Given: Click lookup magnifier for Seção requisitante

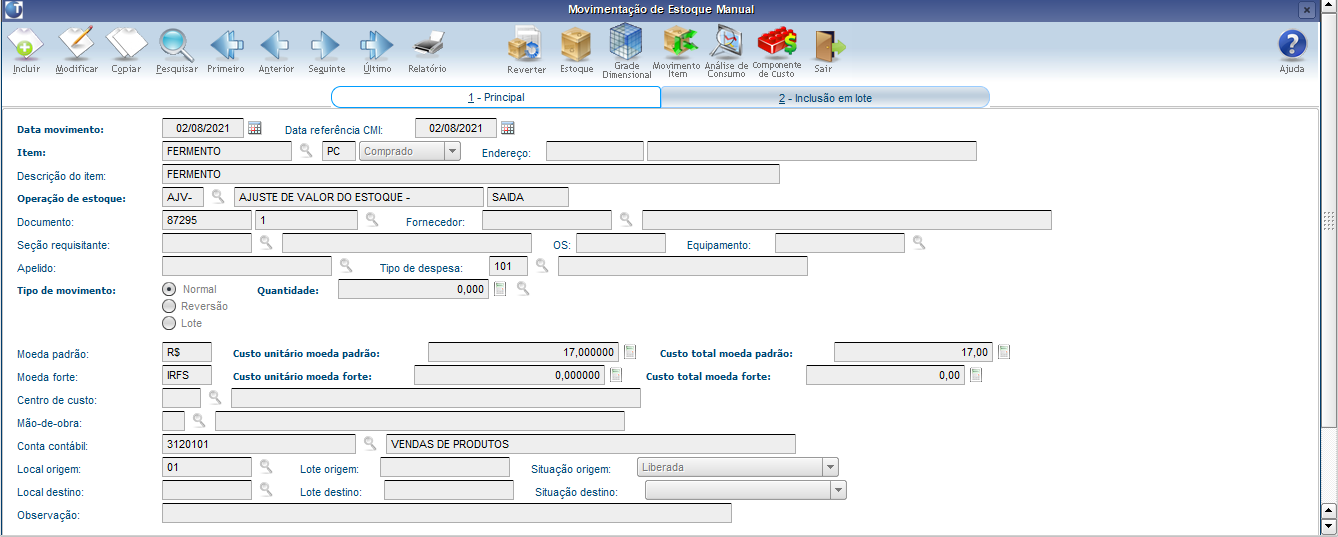Looking at the screenshot, I should 266,242.
